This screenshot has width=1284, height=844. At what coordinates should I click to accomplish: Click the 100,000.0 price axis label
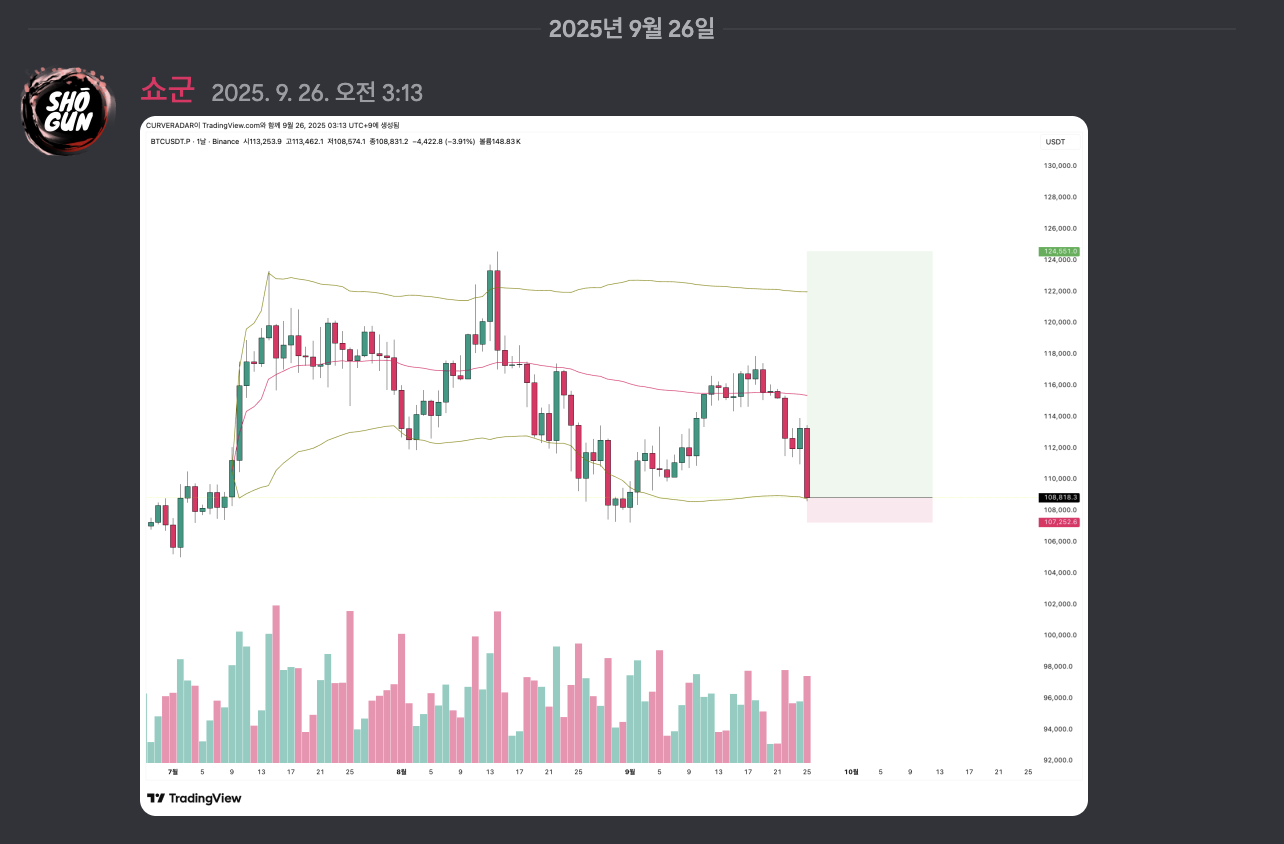1059,635
